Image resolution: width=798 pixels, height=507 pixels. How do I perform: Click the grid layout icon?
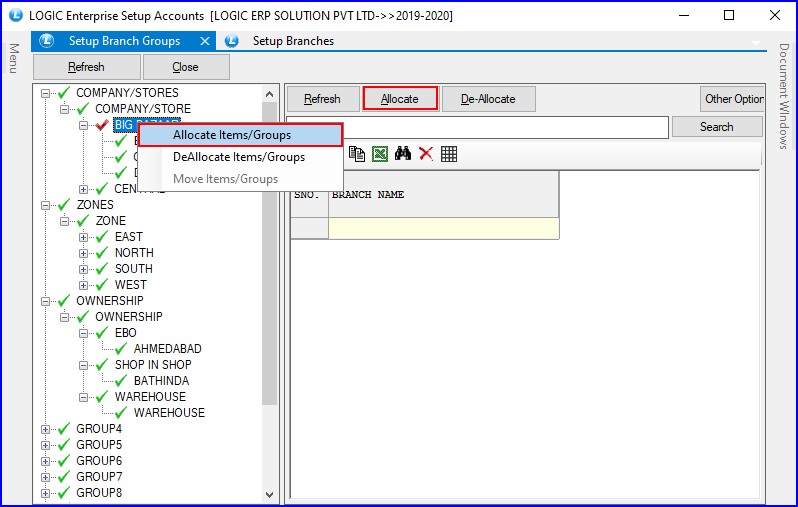449,154
